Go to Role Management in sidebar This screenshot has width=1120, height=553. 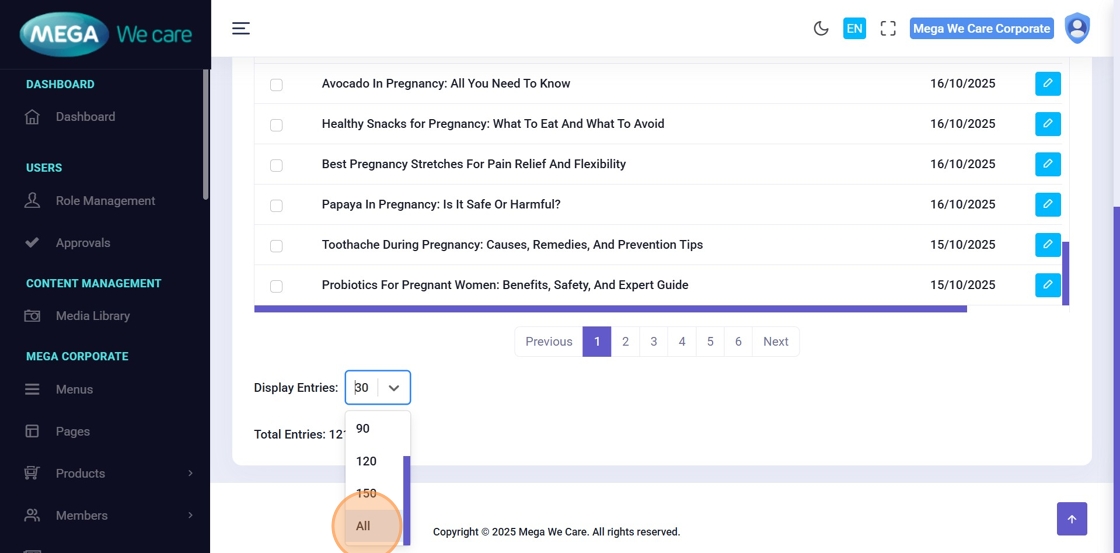click(105, 201)
